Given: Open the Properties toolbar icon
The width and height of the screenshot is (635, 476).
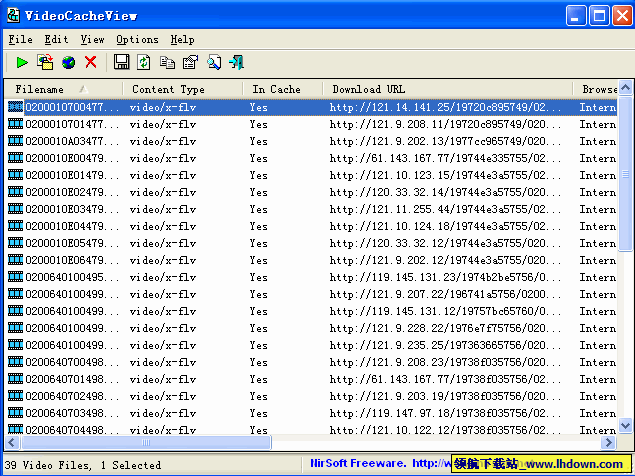Looking at the screenshot, I should point(189,63).
